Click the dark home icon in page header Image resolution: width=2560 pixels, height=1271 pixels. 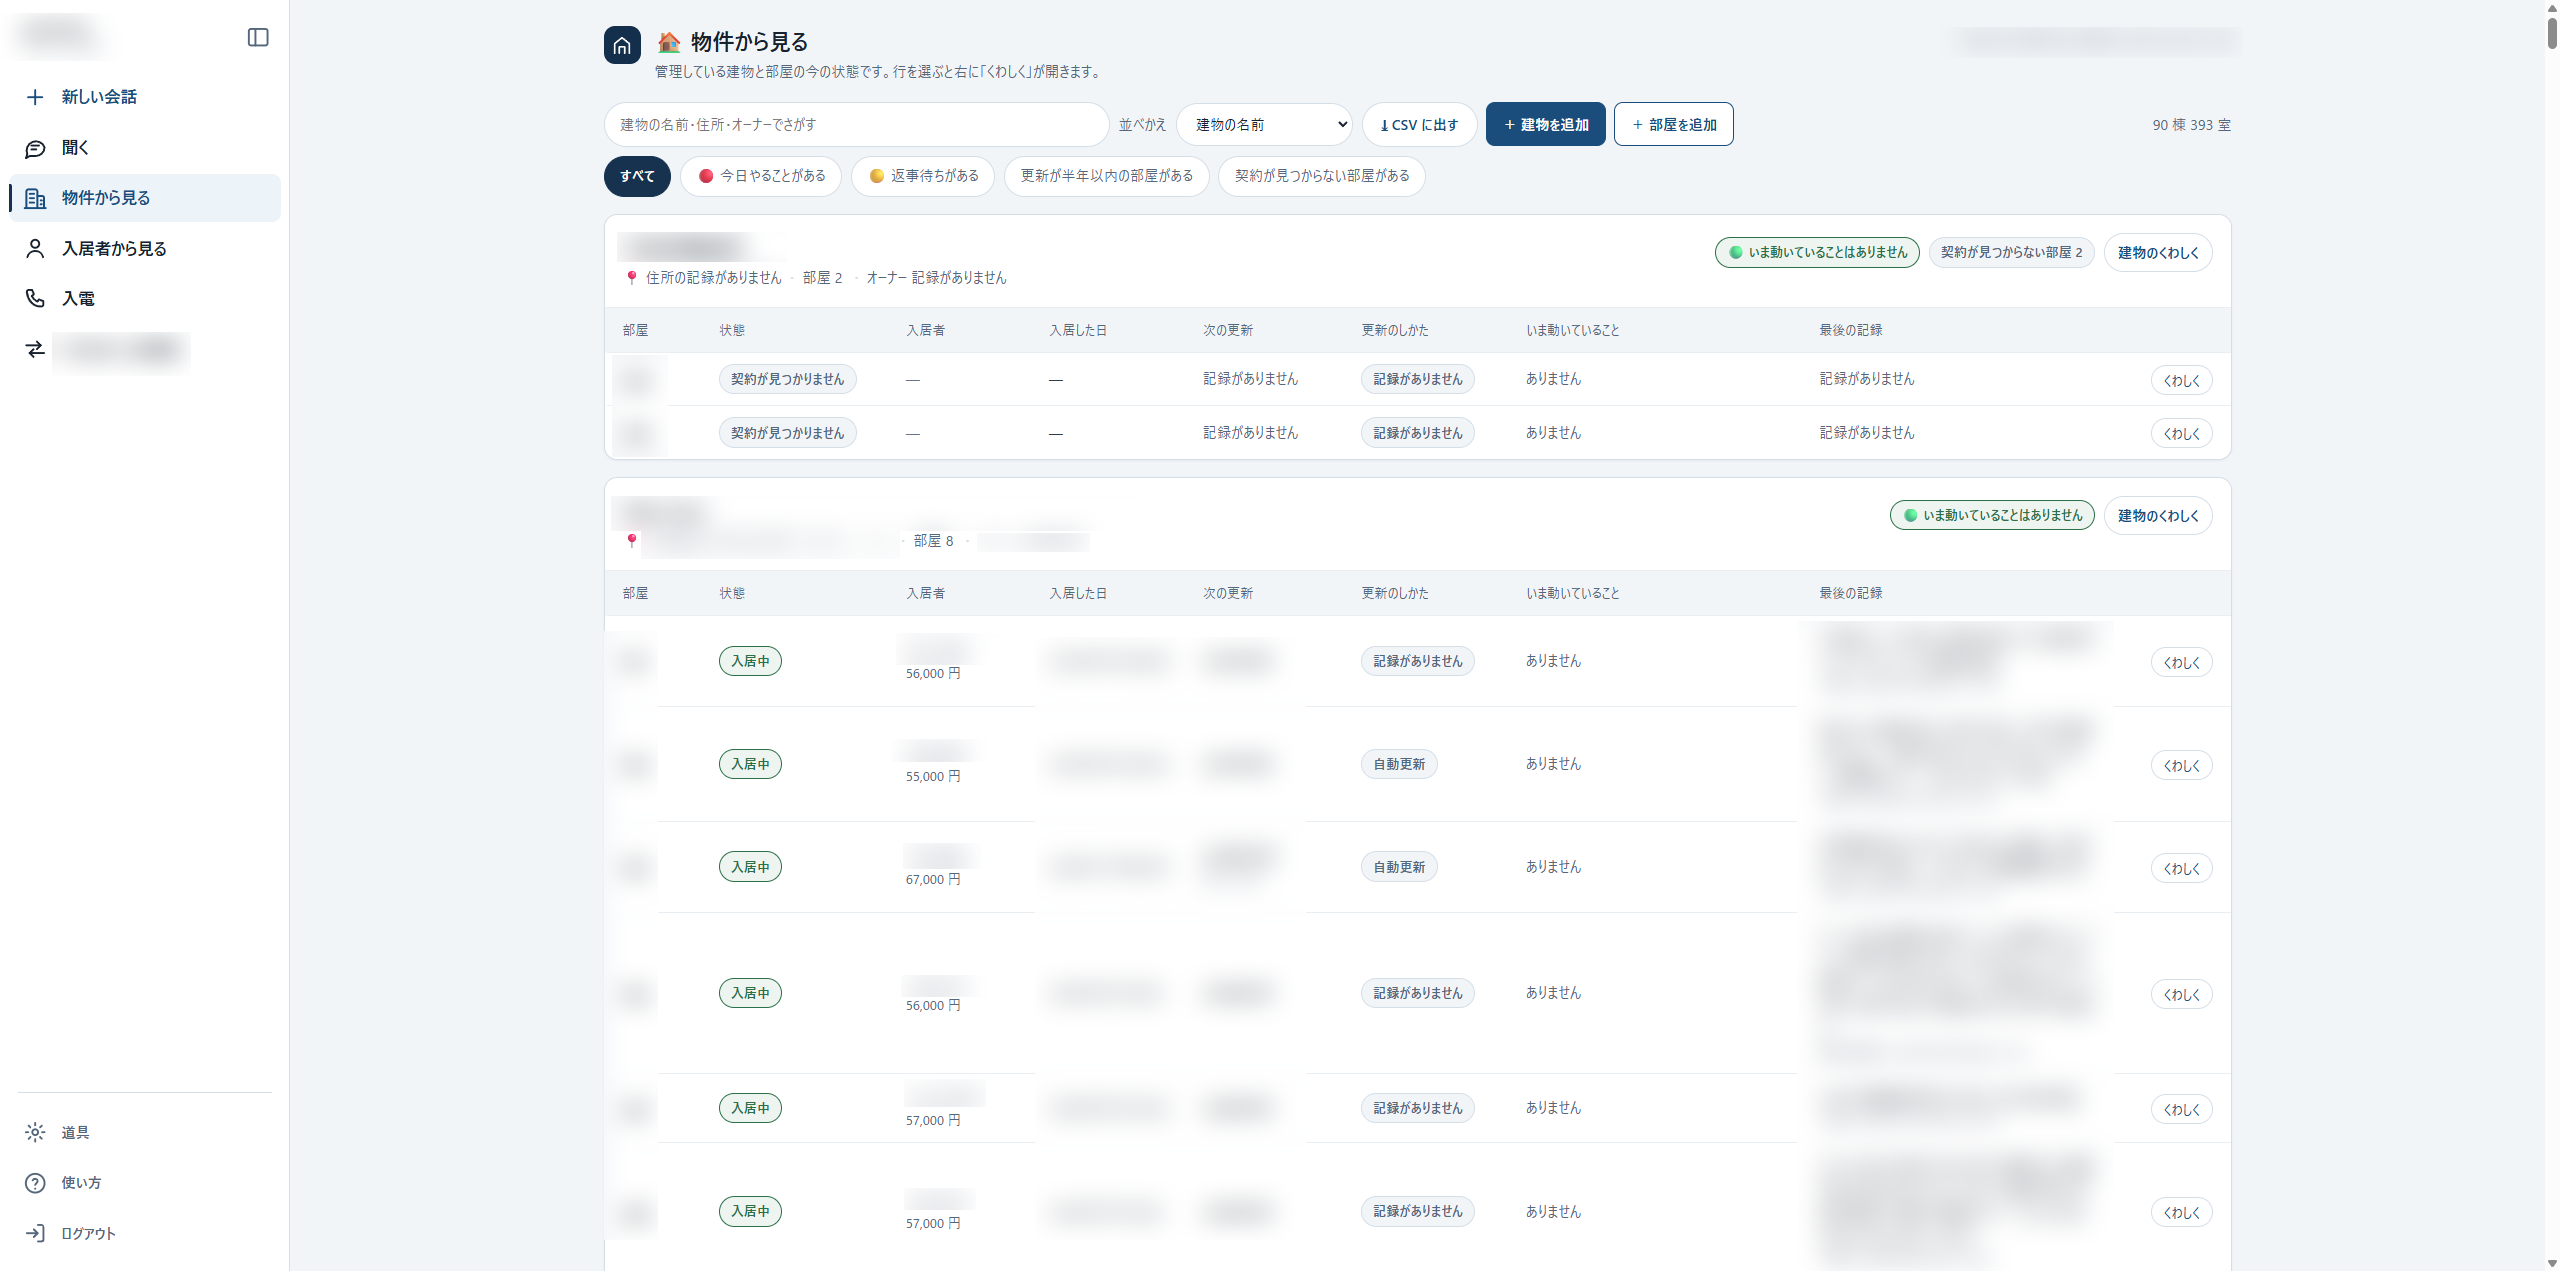click(x=622, y=45)
